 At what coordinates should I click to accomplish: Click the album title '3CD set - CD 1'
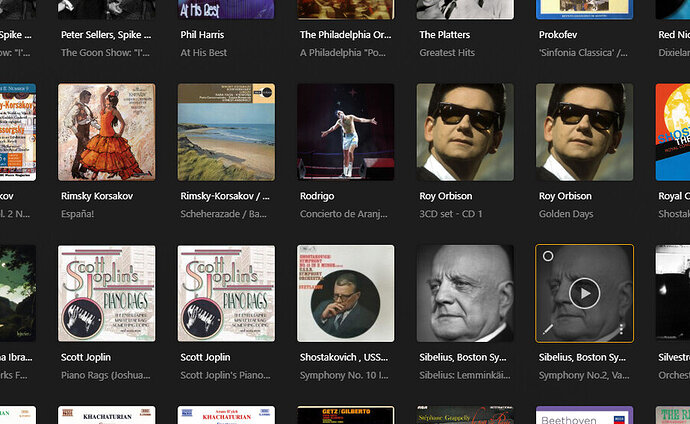[451, 214]
